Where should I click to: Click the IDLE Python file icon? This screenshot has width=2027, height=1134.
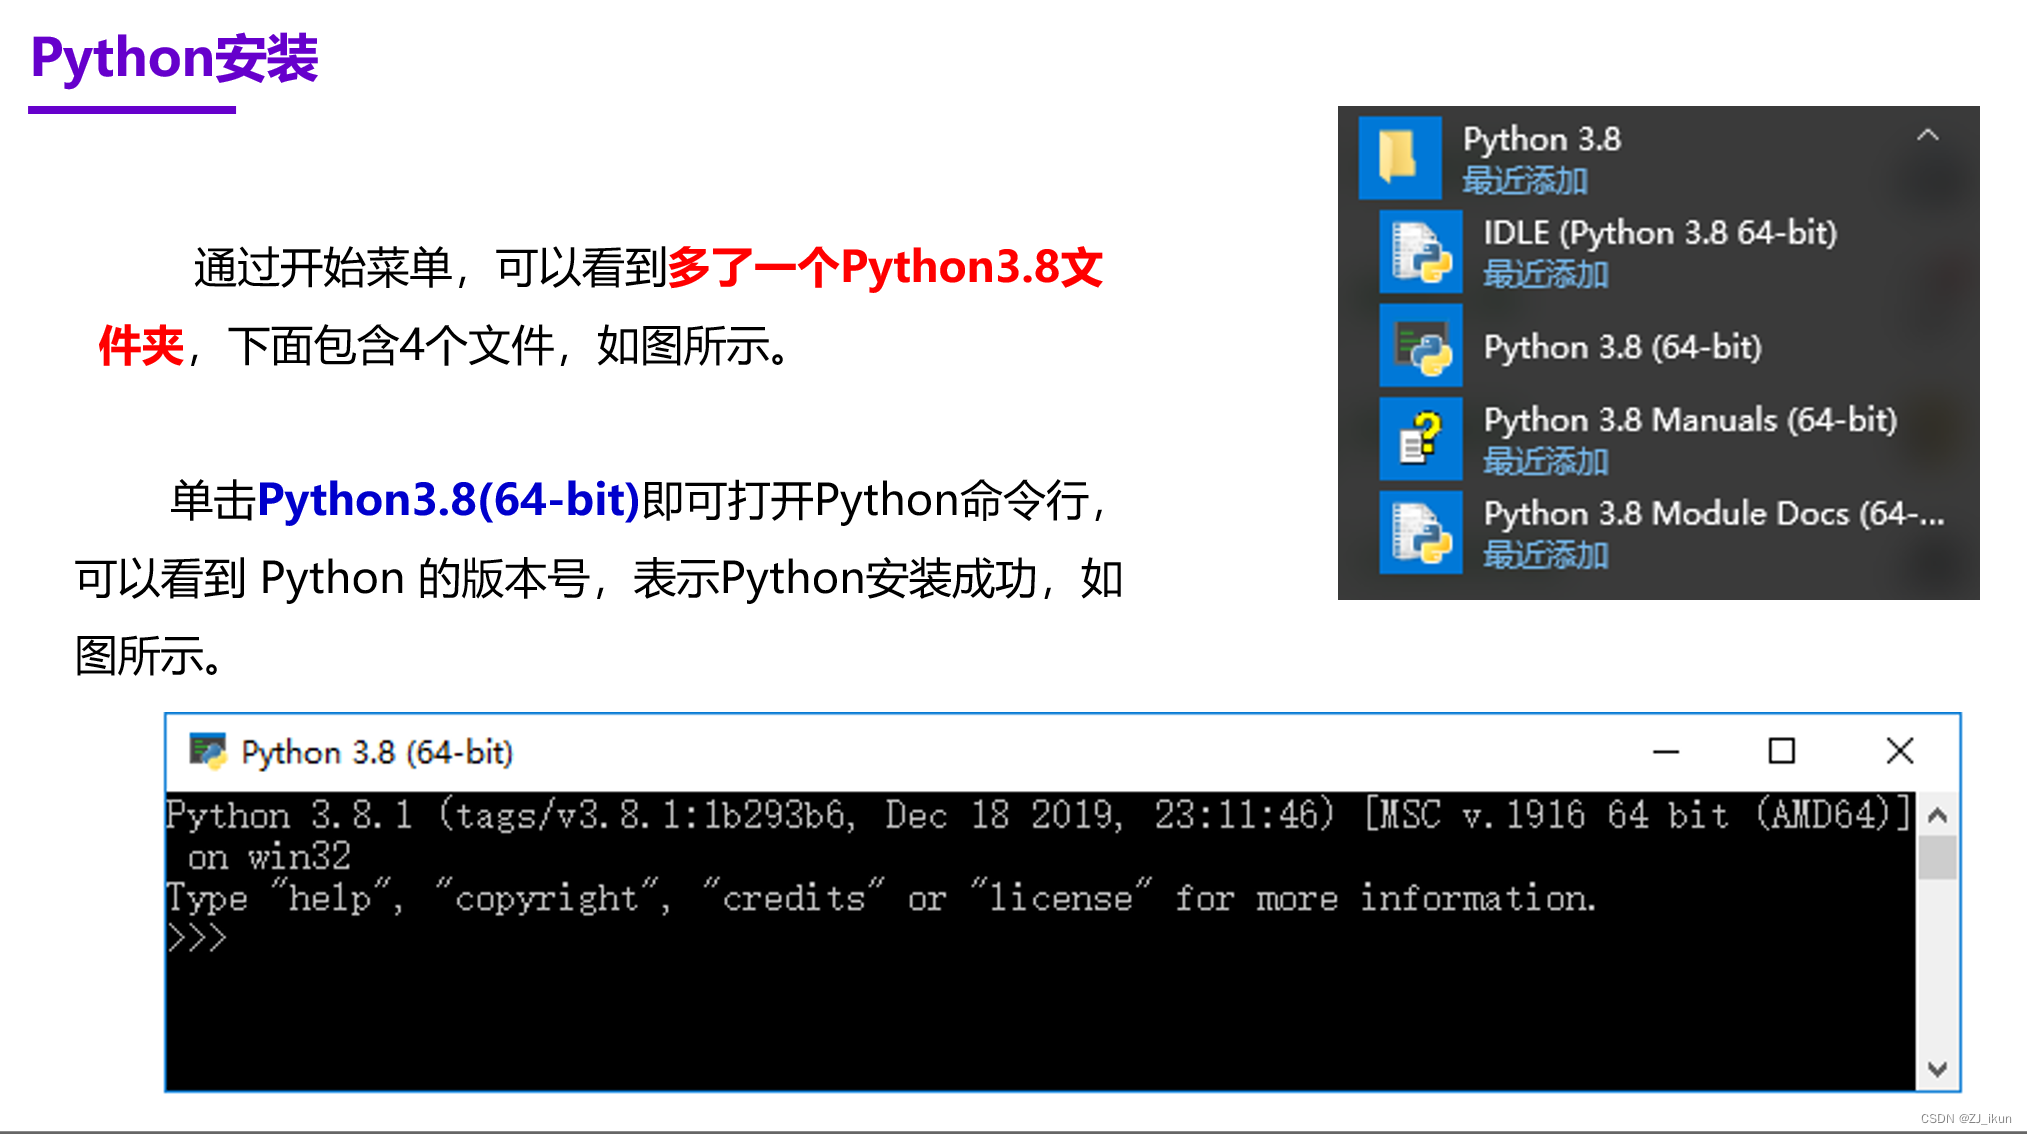pos(1421,251)
